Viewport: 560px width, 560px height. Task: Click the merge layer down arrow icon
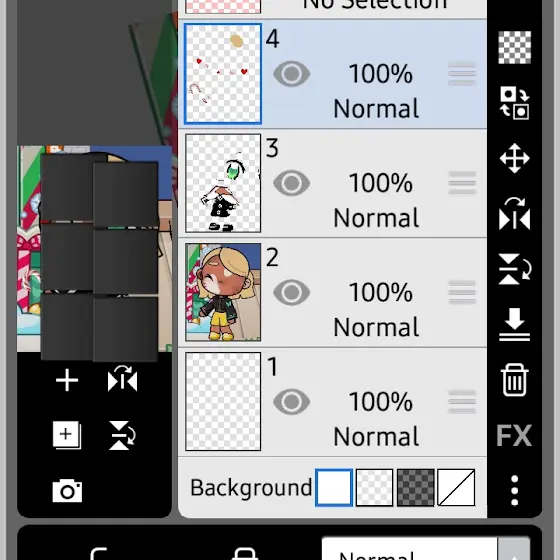click(x=514, y=324)
